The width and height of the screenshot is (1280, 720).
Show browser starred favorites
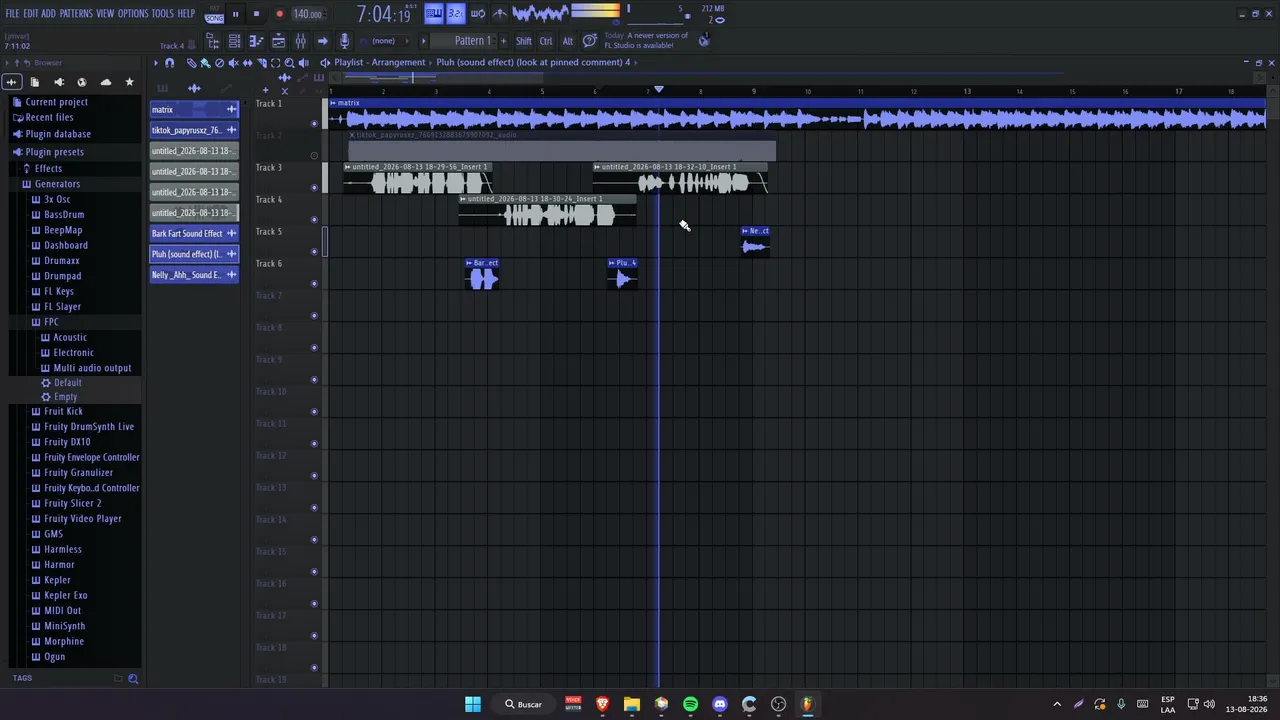(129, 82)
